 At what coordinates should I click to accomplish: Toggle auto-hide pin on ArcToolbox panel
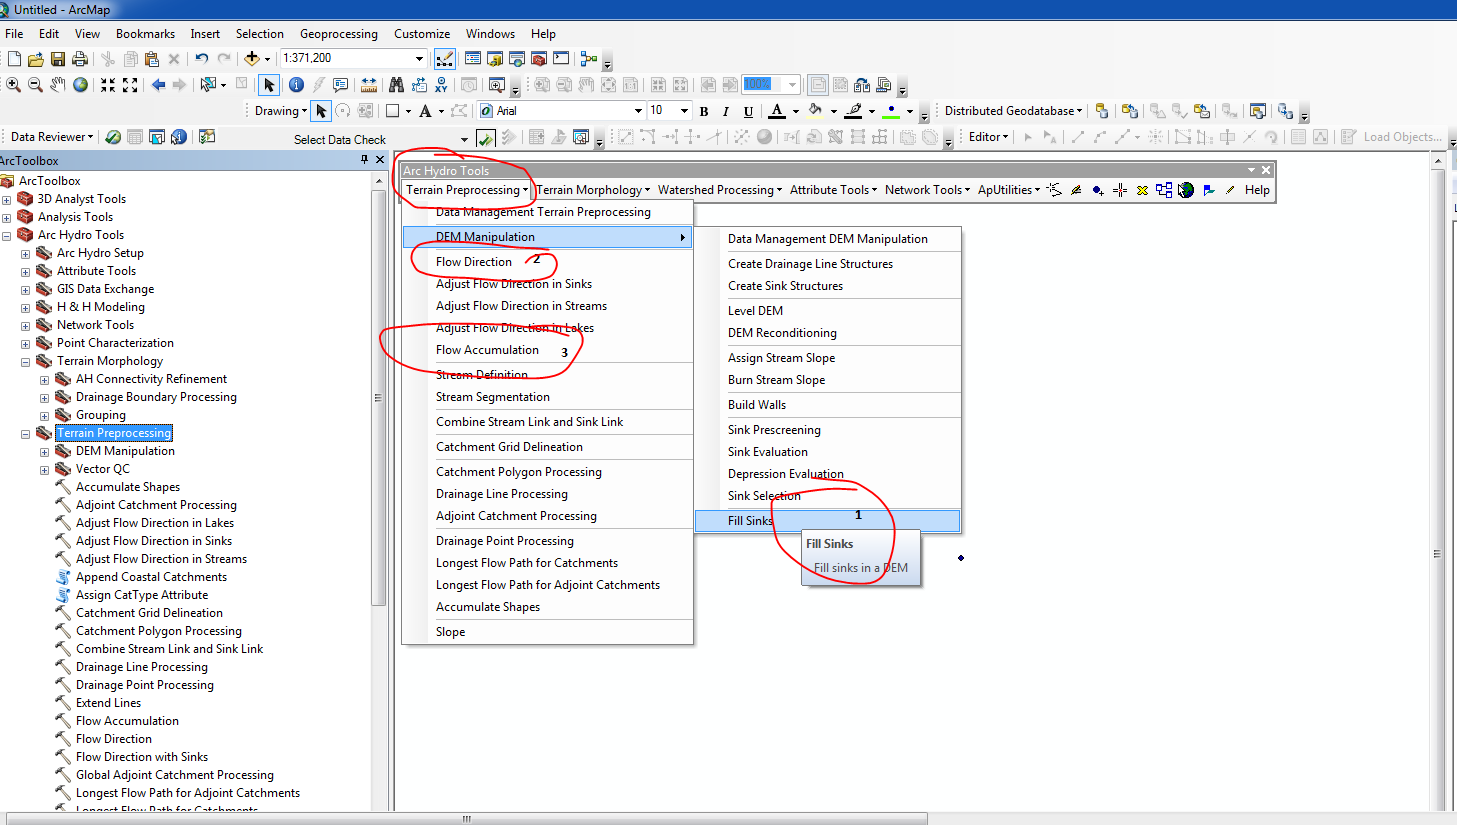[364, 160]
